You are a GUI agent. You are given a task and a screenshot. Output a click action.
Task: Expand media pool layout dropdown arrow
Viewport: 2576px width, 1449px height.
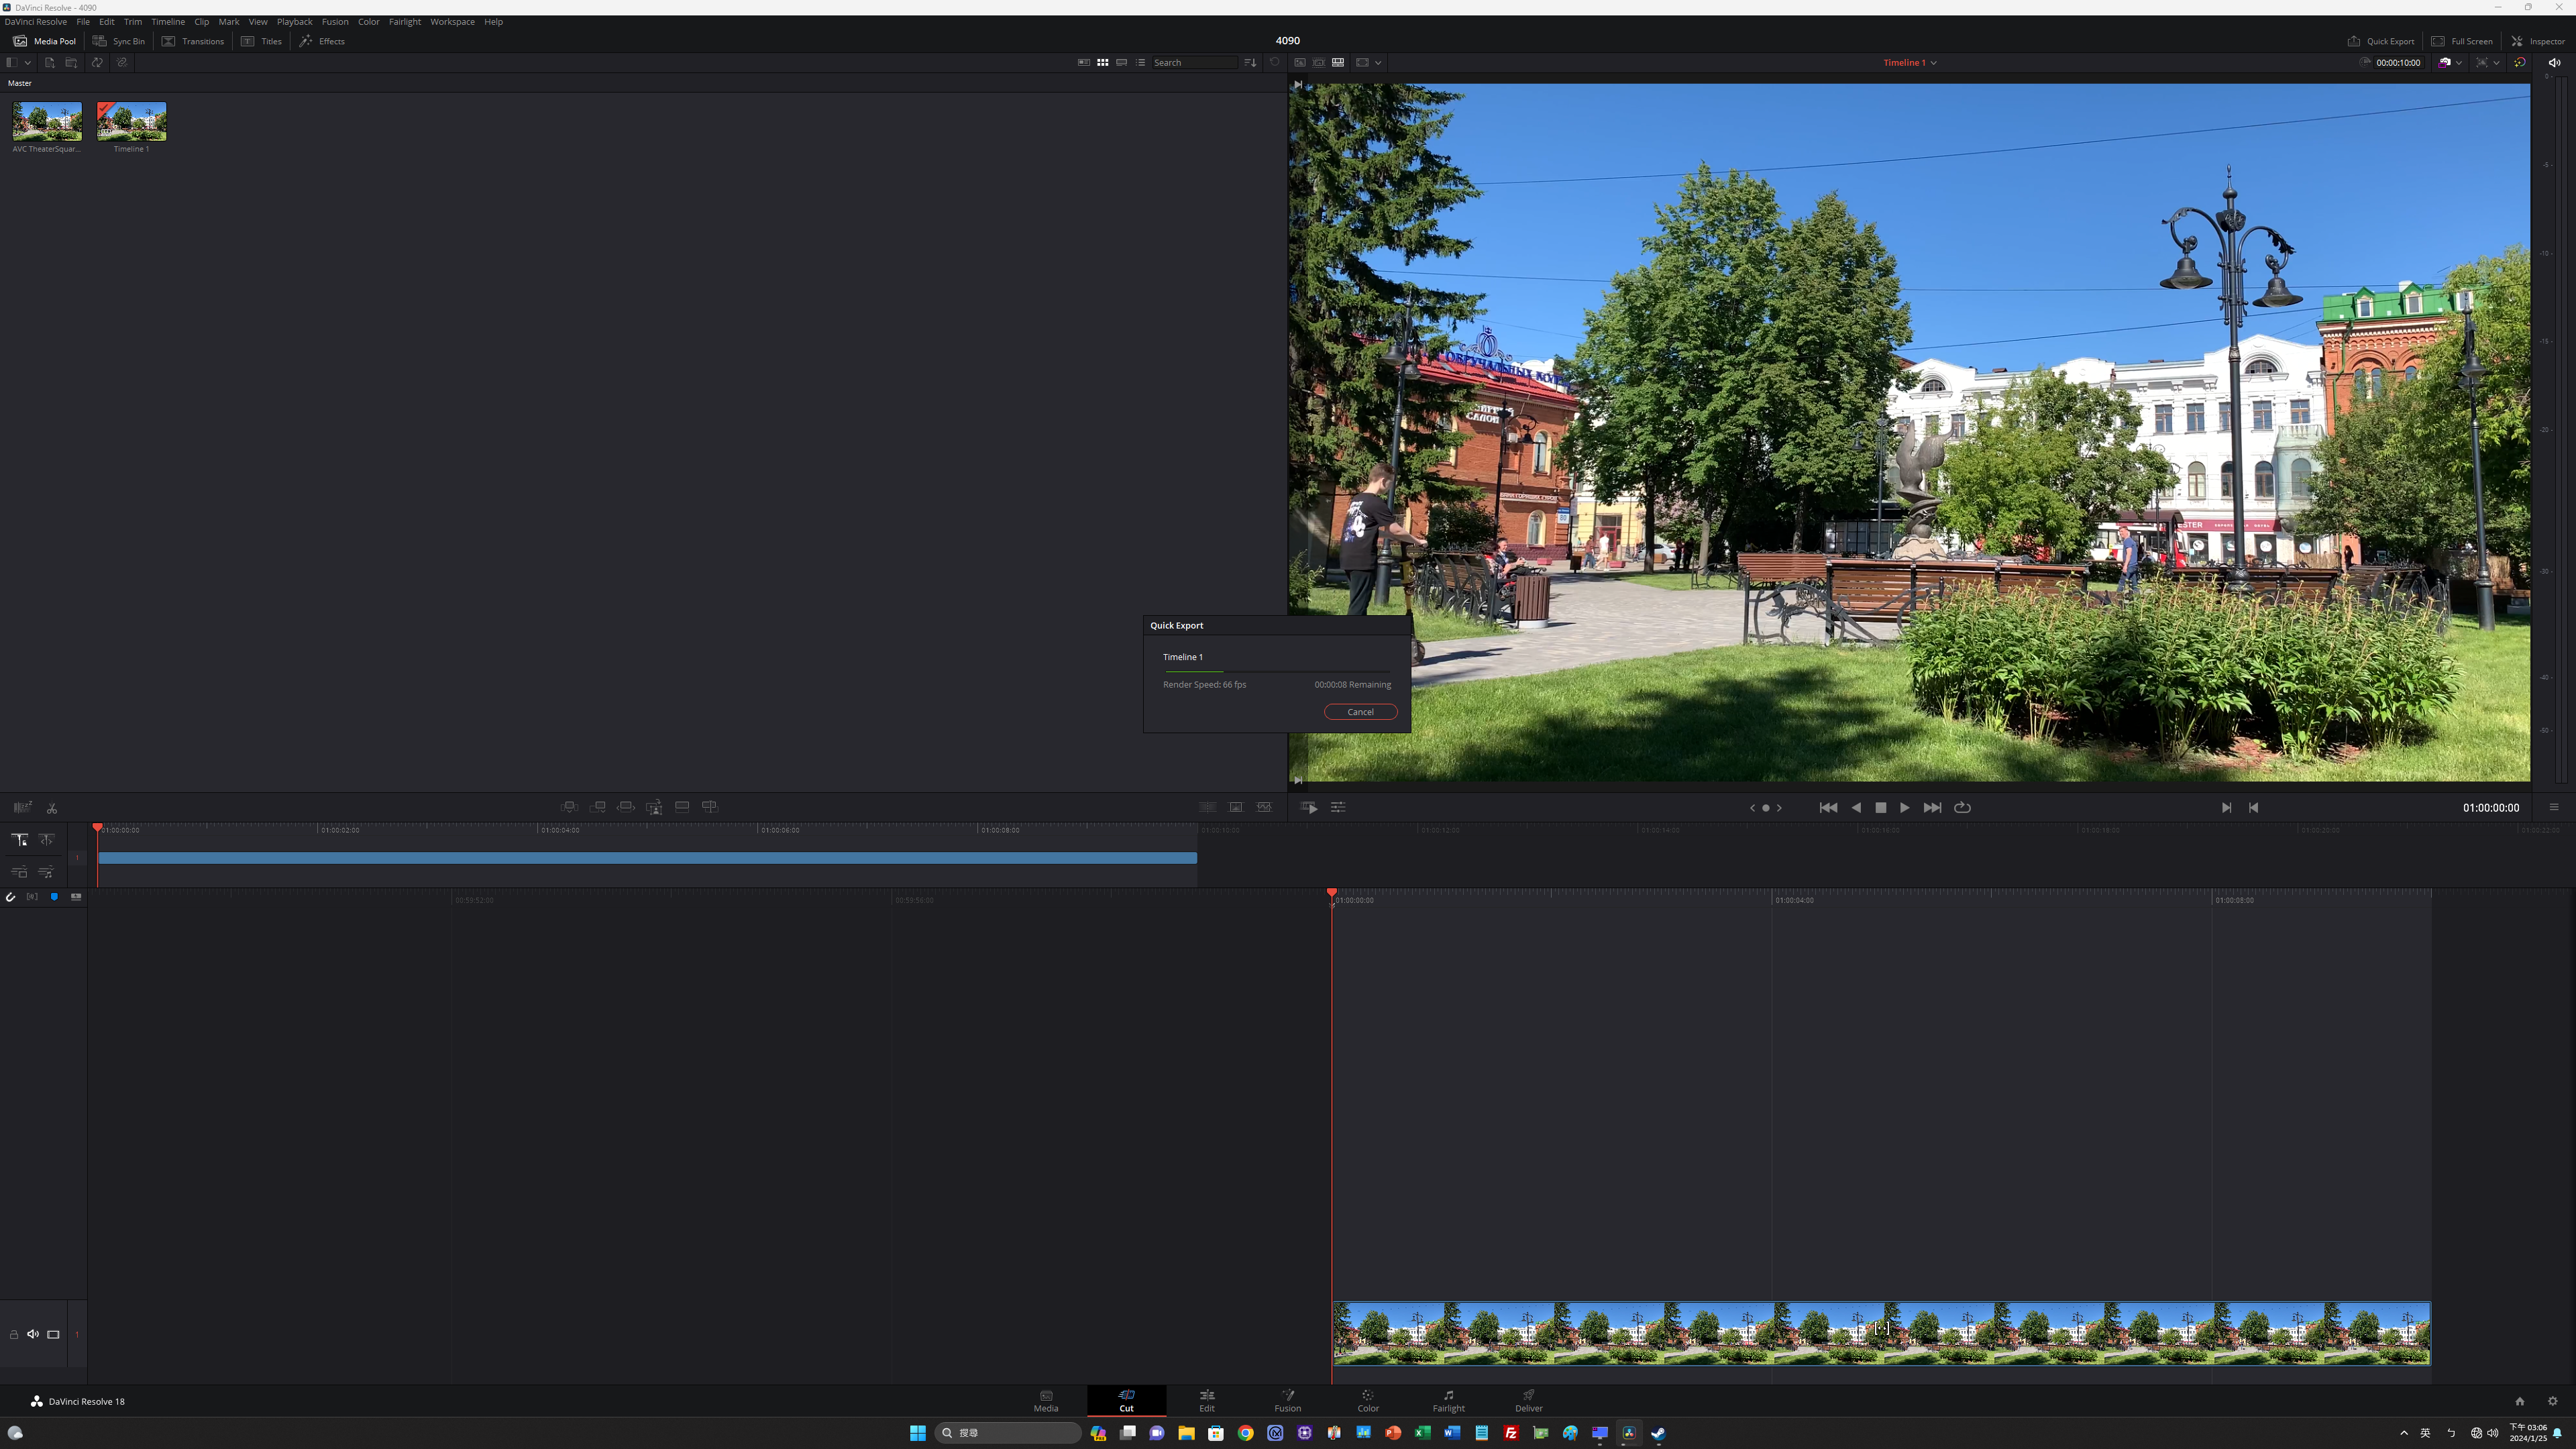click(28, 62)
